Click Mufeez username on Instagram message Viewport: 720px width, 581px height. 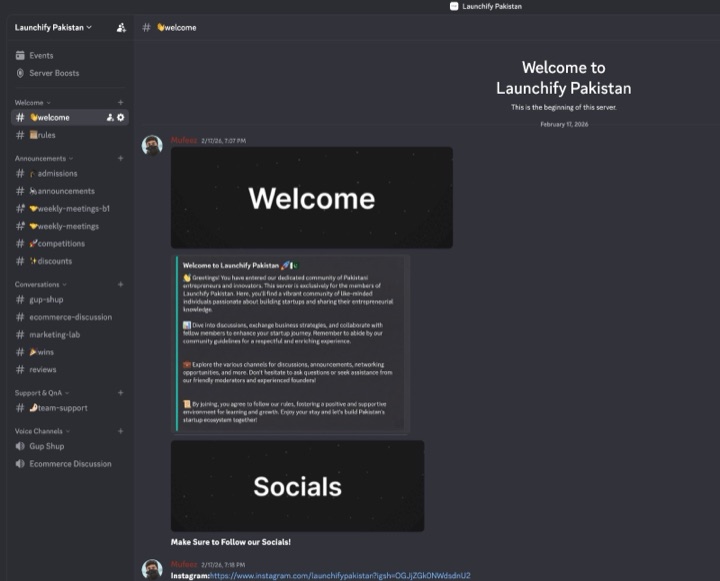point(184,564)
